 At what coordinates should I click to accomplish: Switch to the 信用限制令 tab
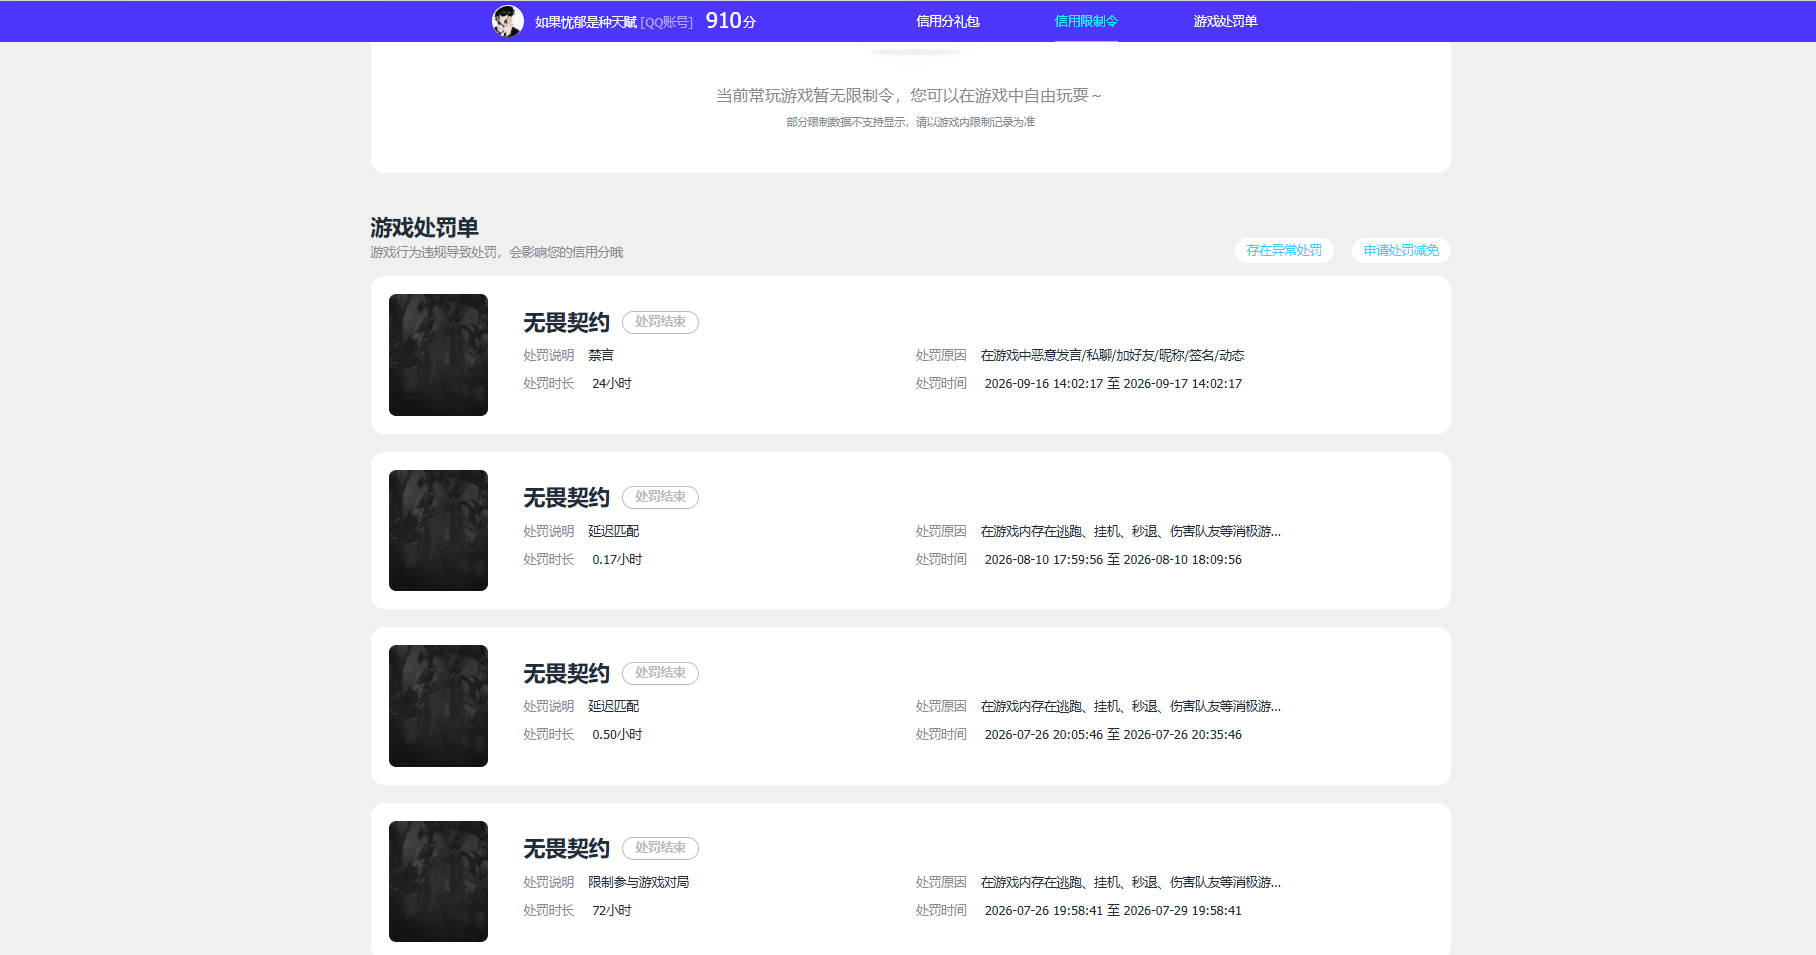click(1086, 21)
